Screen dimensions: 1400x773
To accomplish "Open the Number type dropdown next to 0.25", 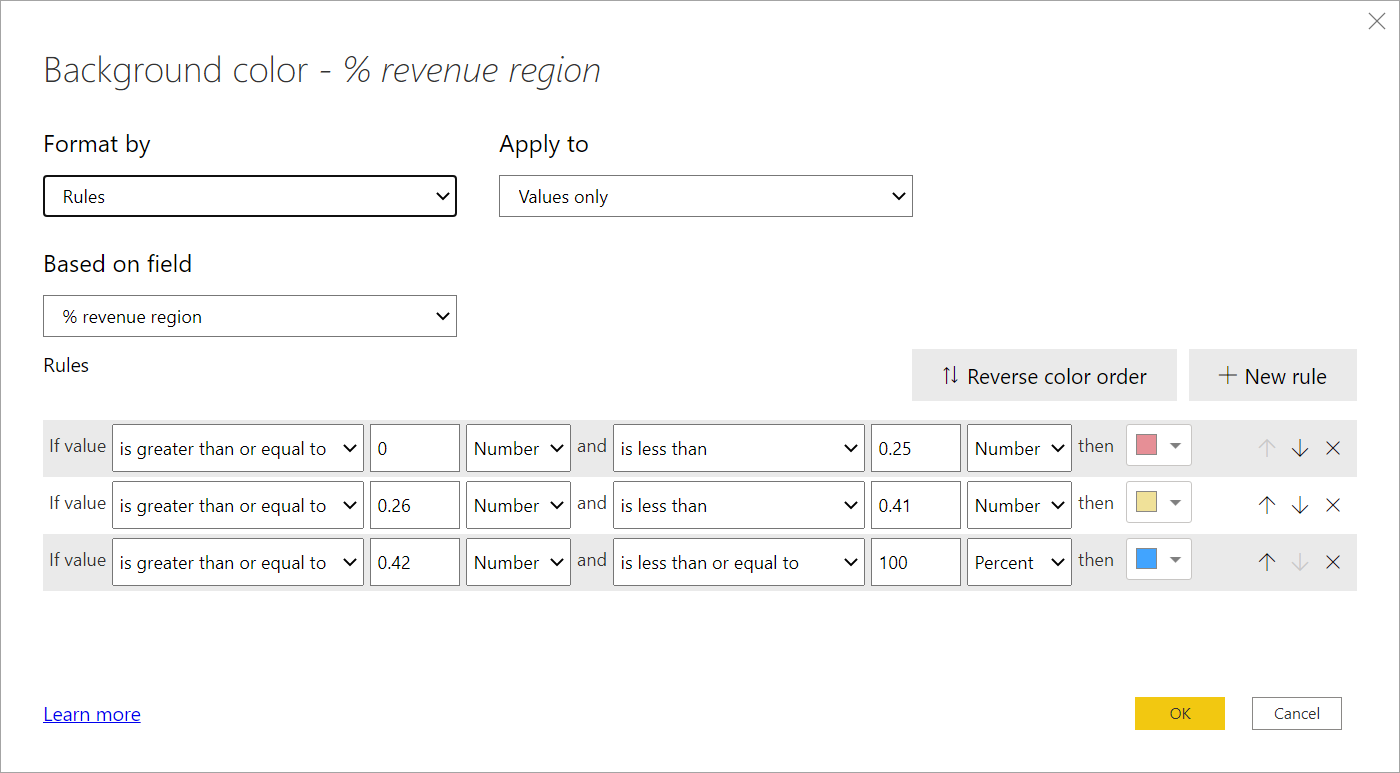I will coord(1019,448).
